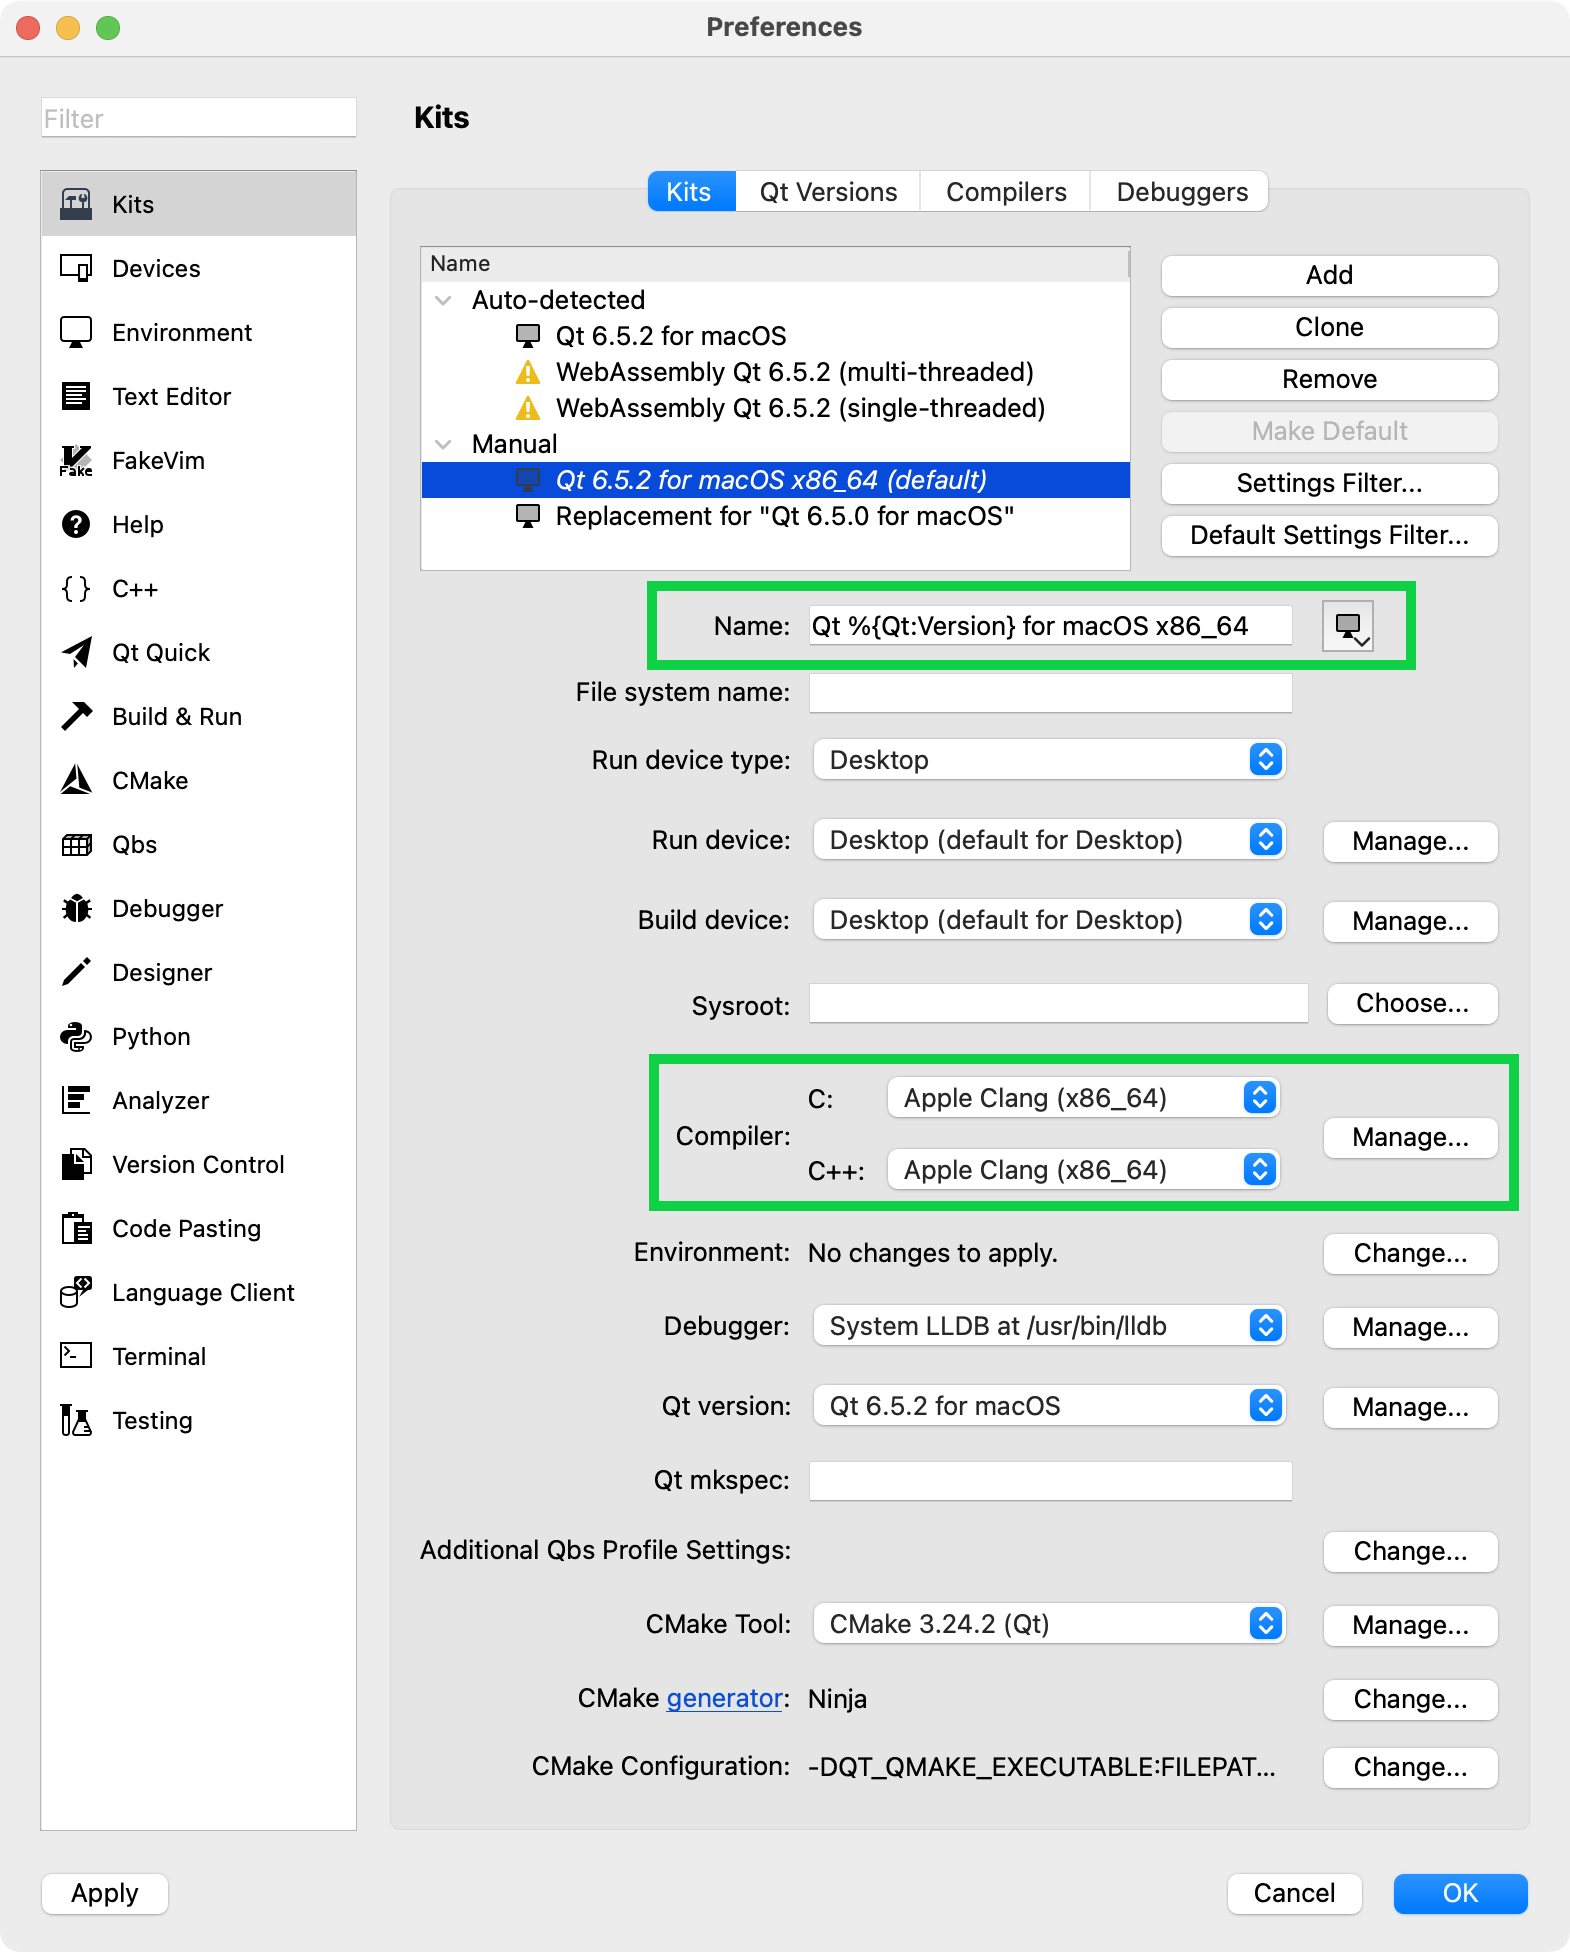Click the Filter search field
The height and width of the screenshot is (1952, 1570).
click(x=199, y=119)
